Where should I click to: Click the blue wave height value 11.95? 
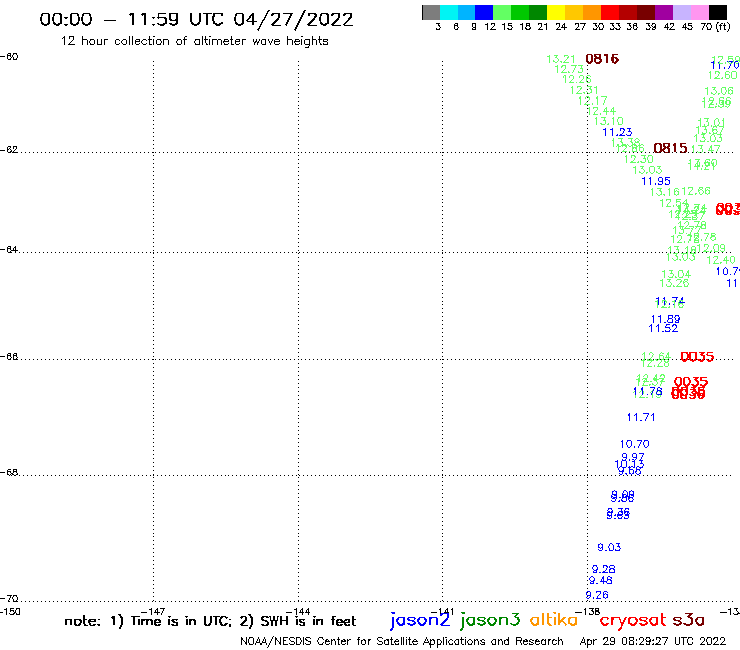coord(656,181)
